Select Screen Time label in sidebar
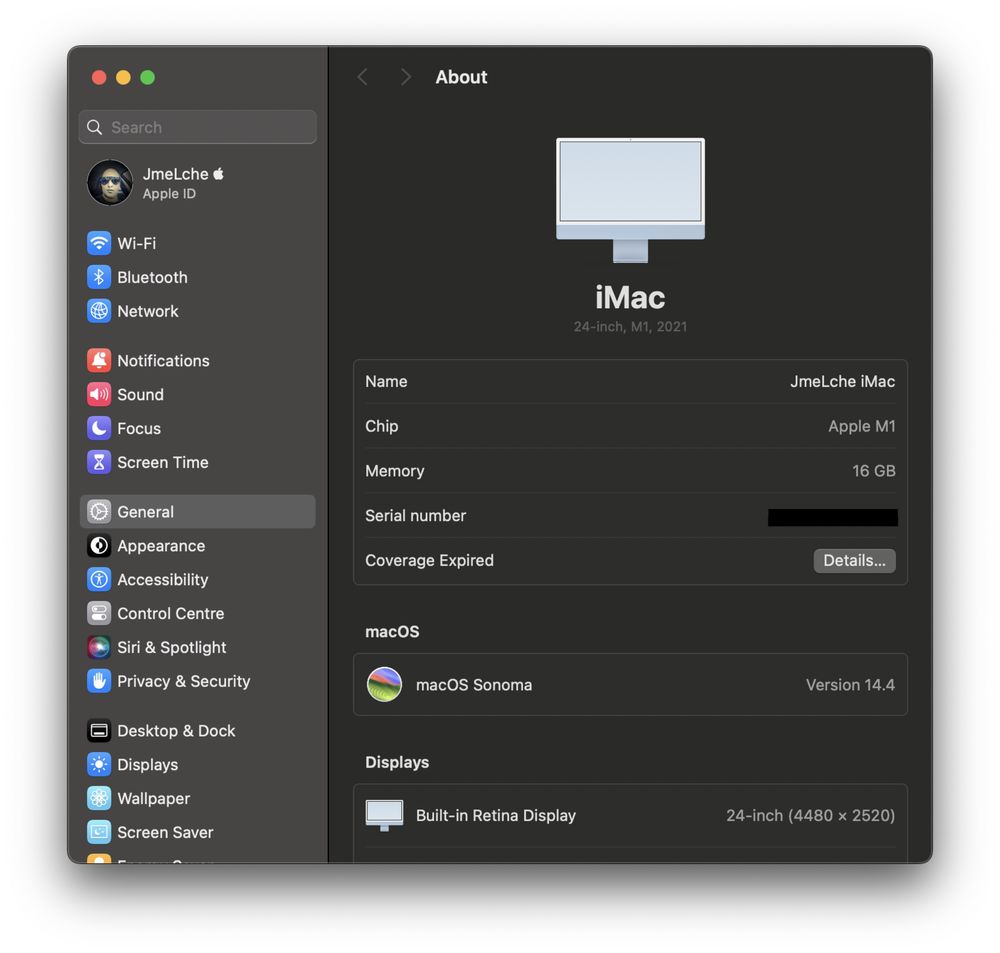Screen dimensions: 1000x953 pos(163,462)
